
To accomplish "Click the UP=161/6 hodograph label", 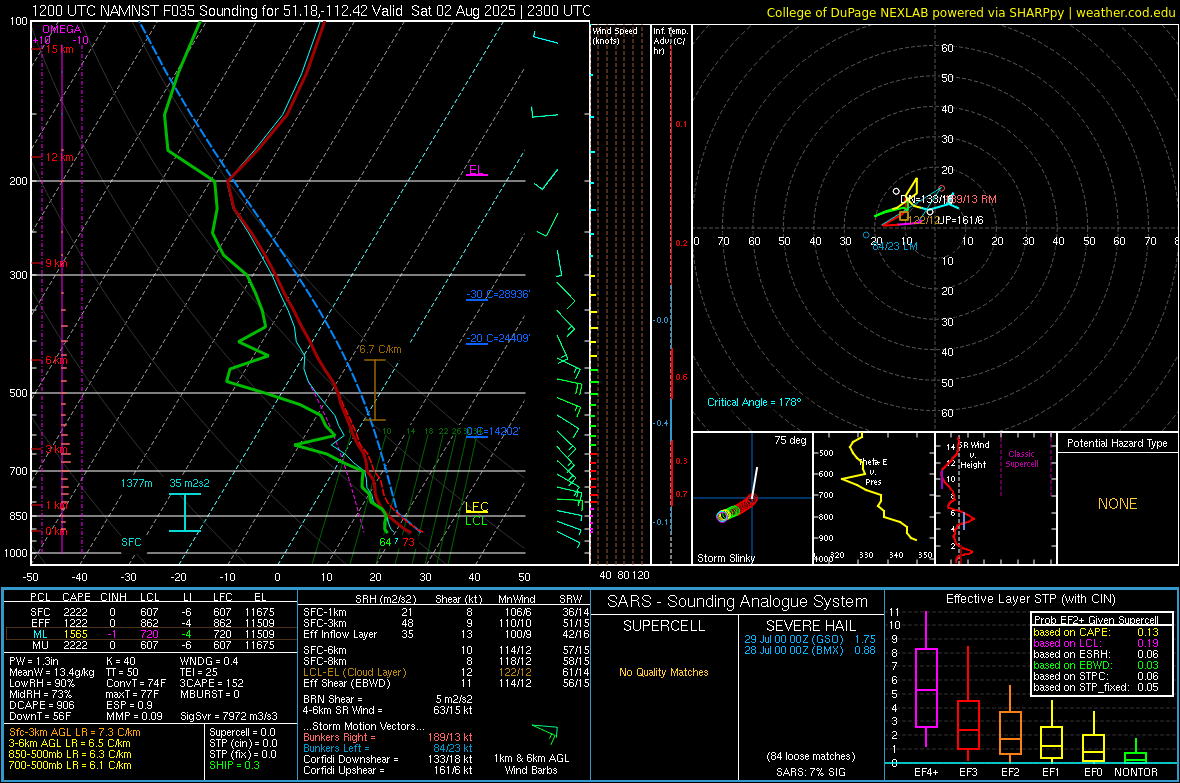I will coord(960,220).
